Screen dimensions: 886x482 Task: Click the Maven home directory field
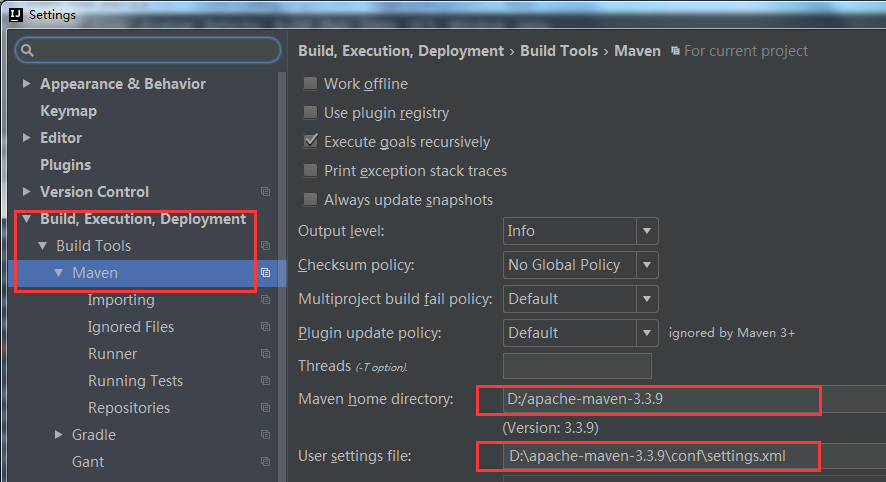click(x=660, y=400)
